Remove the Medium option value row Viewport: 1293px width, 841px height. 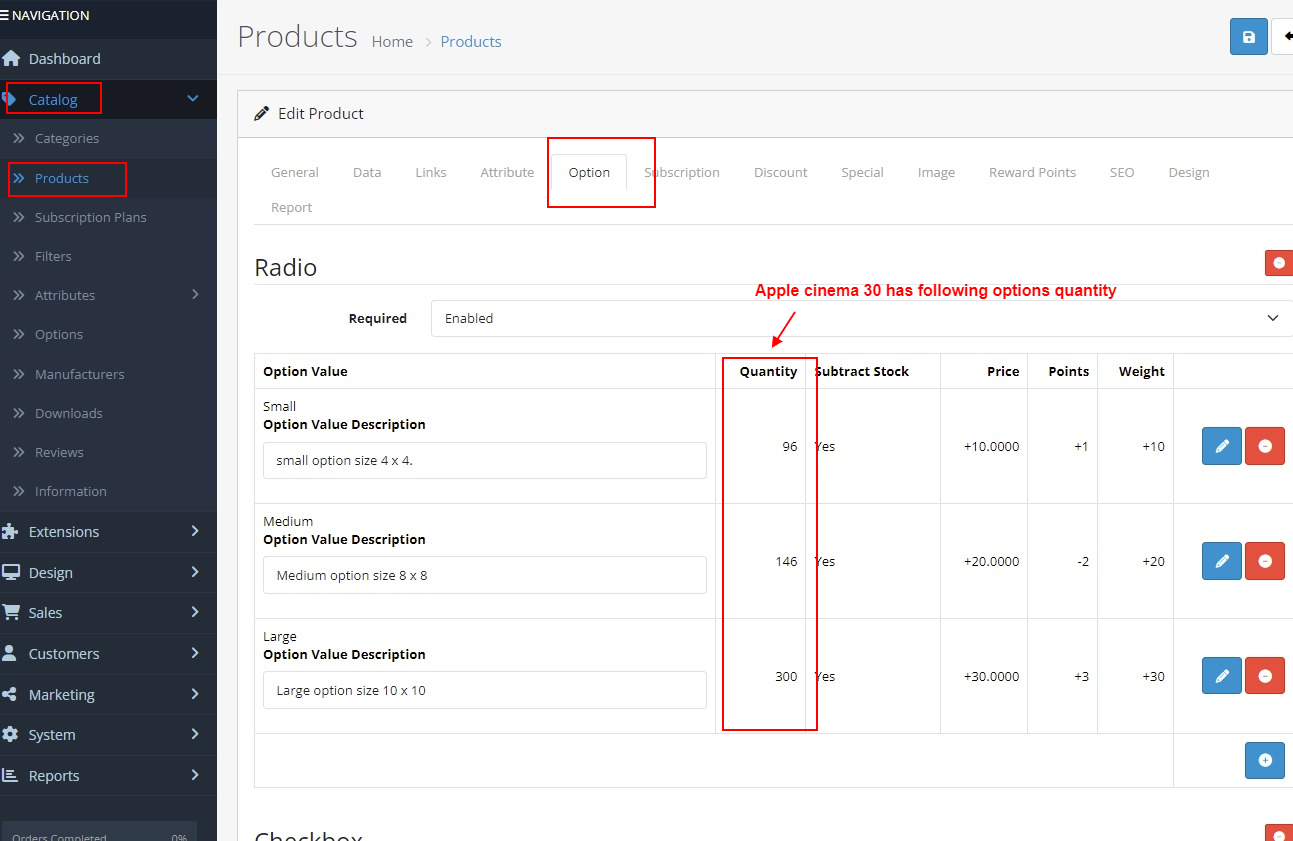(x=1265, y=561)
